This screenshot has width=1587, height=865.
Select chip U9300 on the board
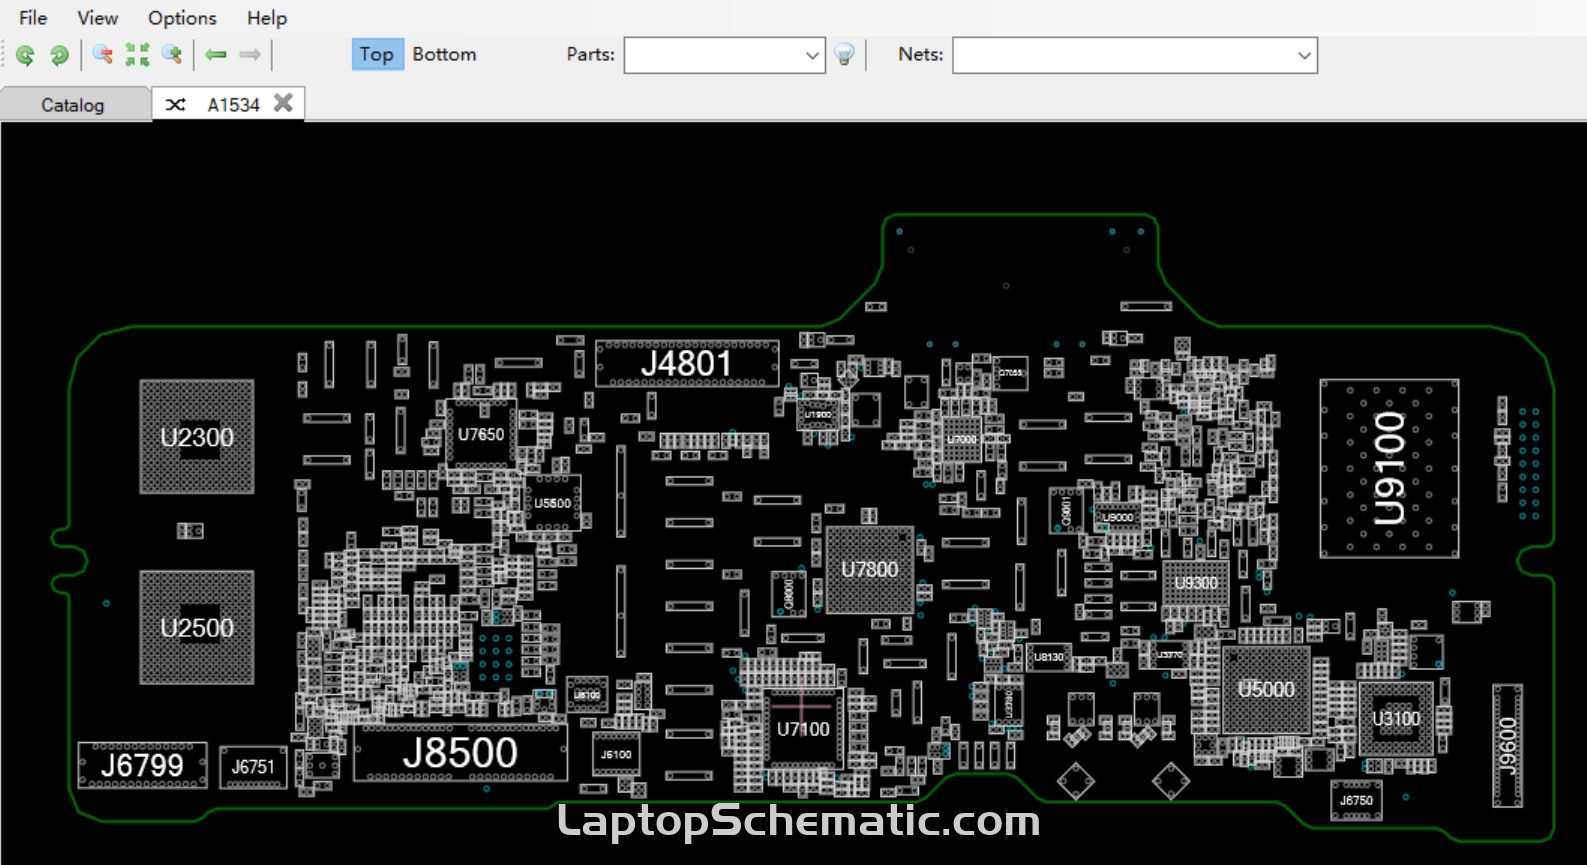click(x=1196, y=583)
